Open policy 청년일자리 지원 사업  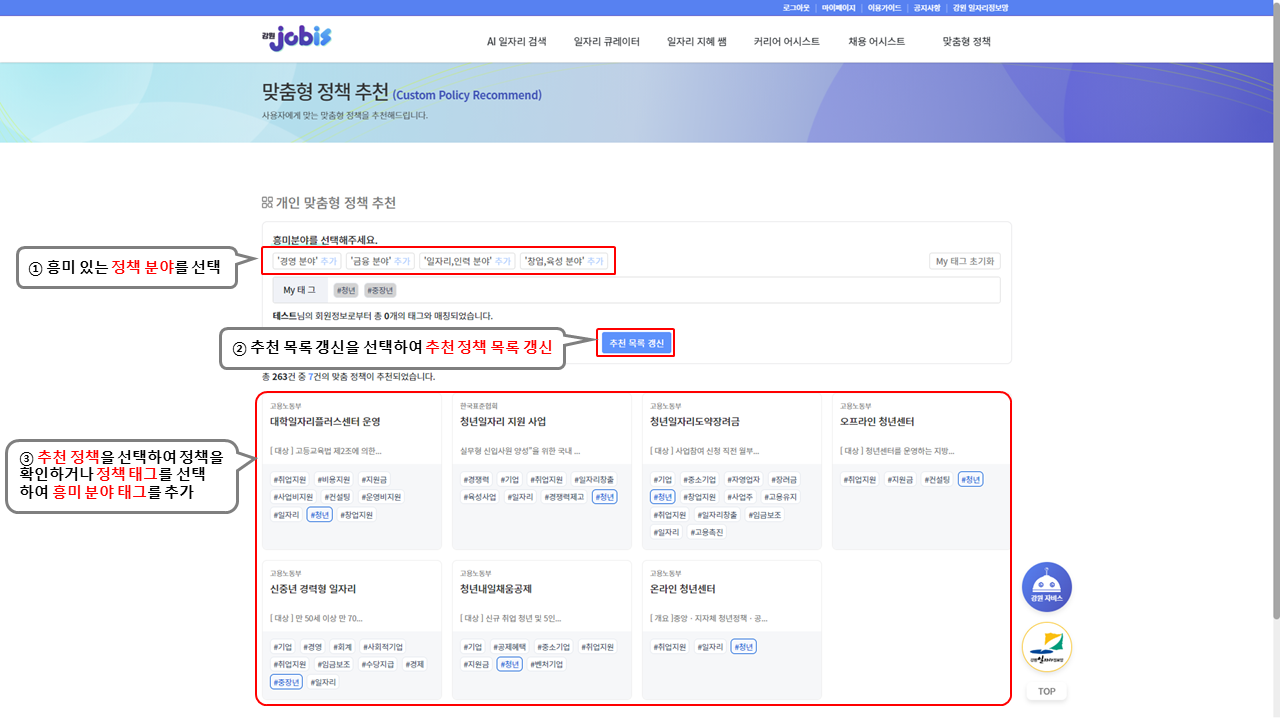503,422
